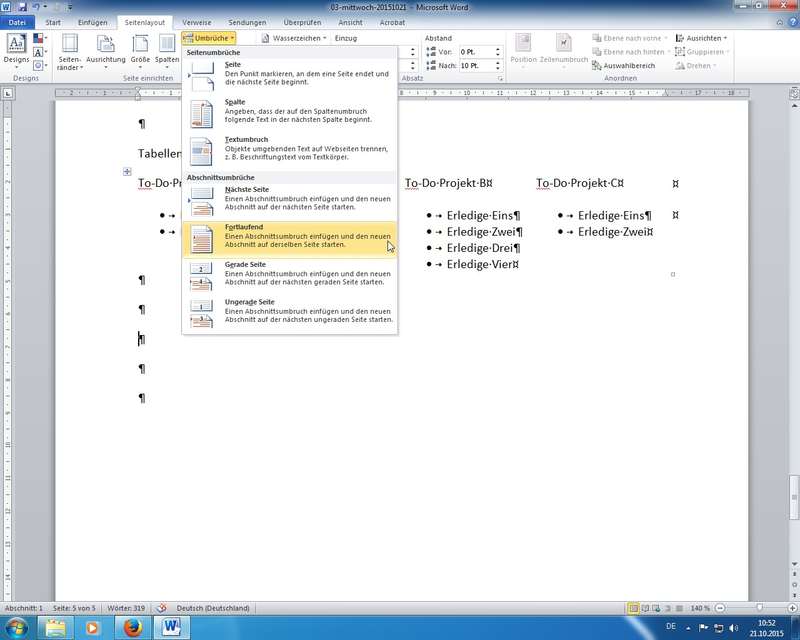
Task: Click the Undo icon in quick access toolbar
Action: pos(36,7)
